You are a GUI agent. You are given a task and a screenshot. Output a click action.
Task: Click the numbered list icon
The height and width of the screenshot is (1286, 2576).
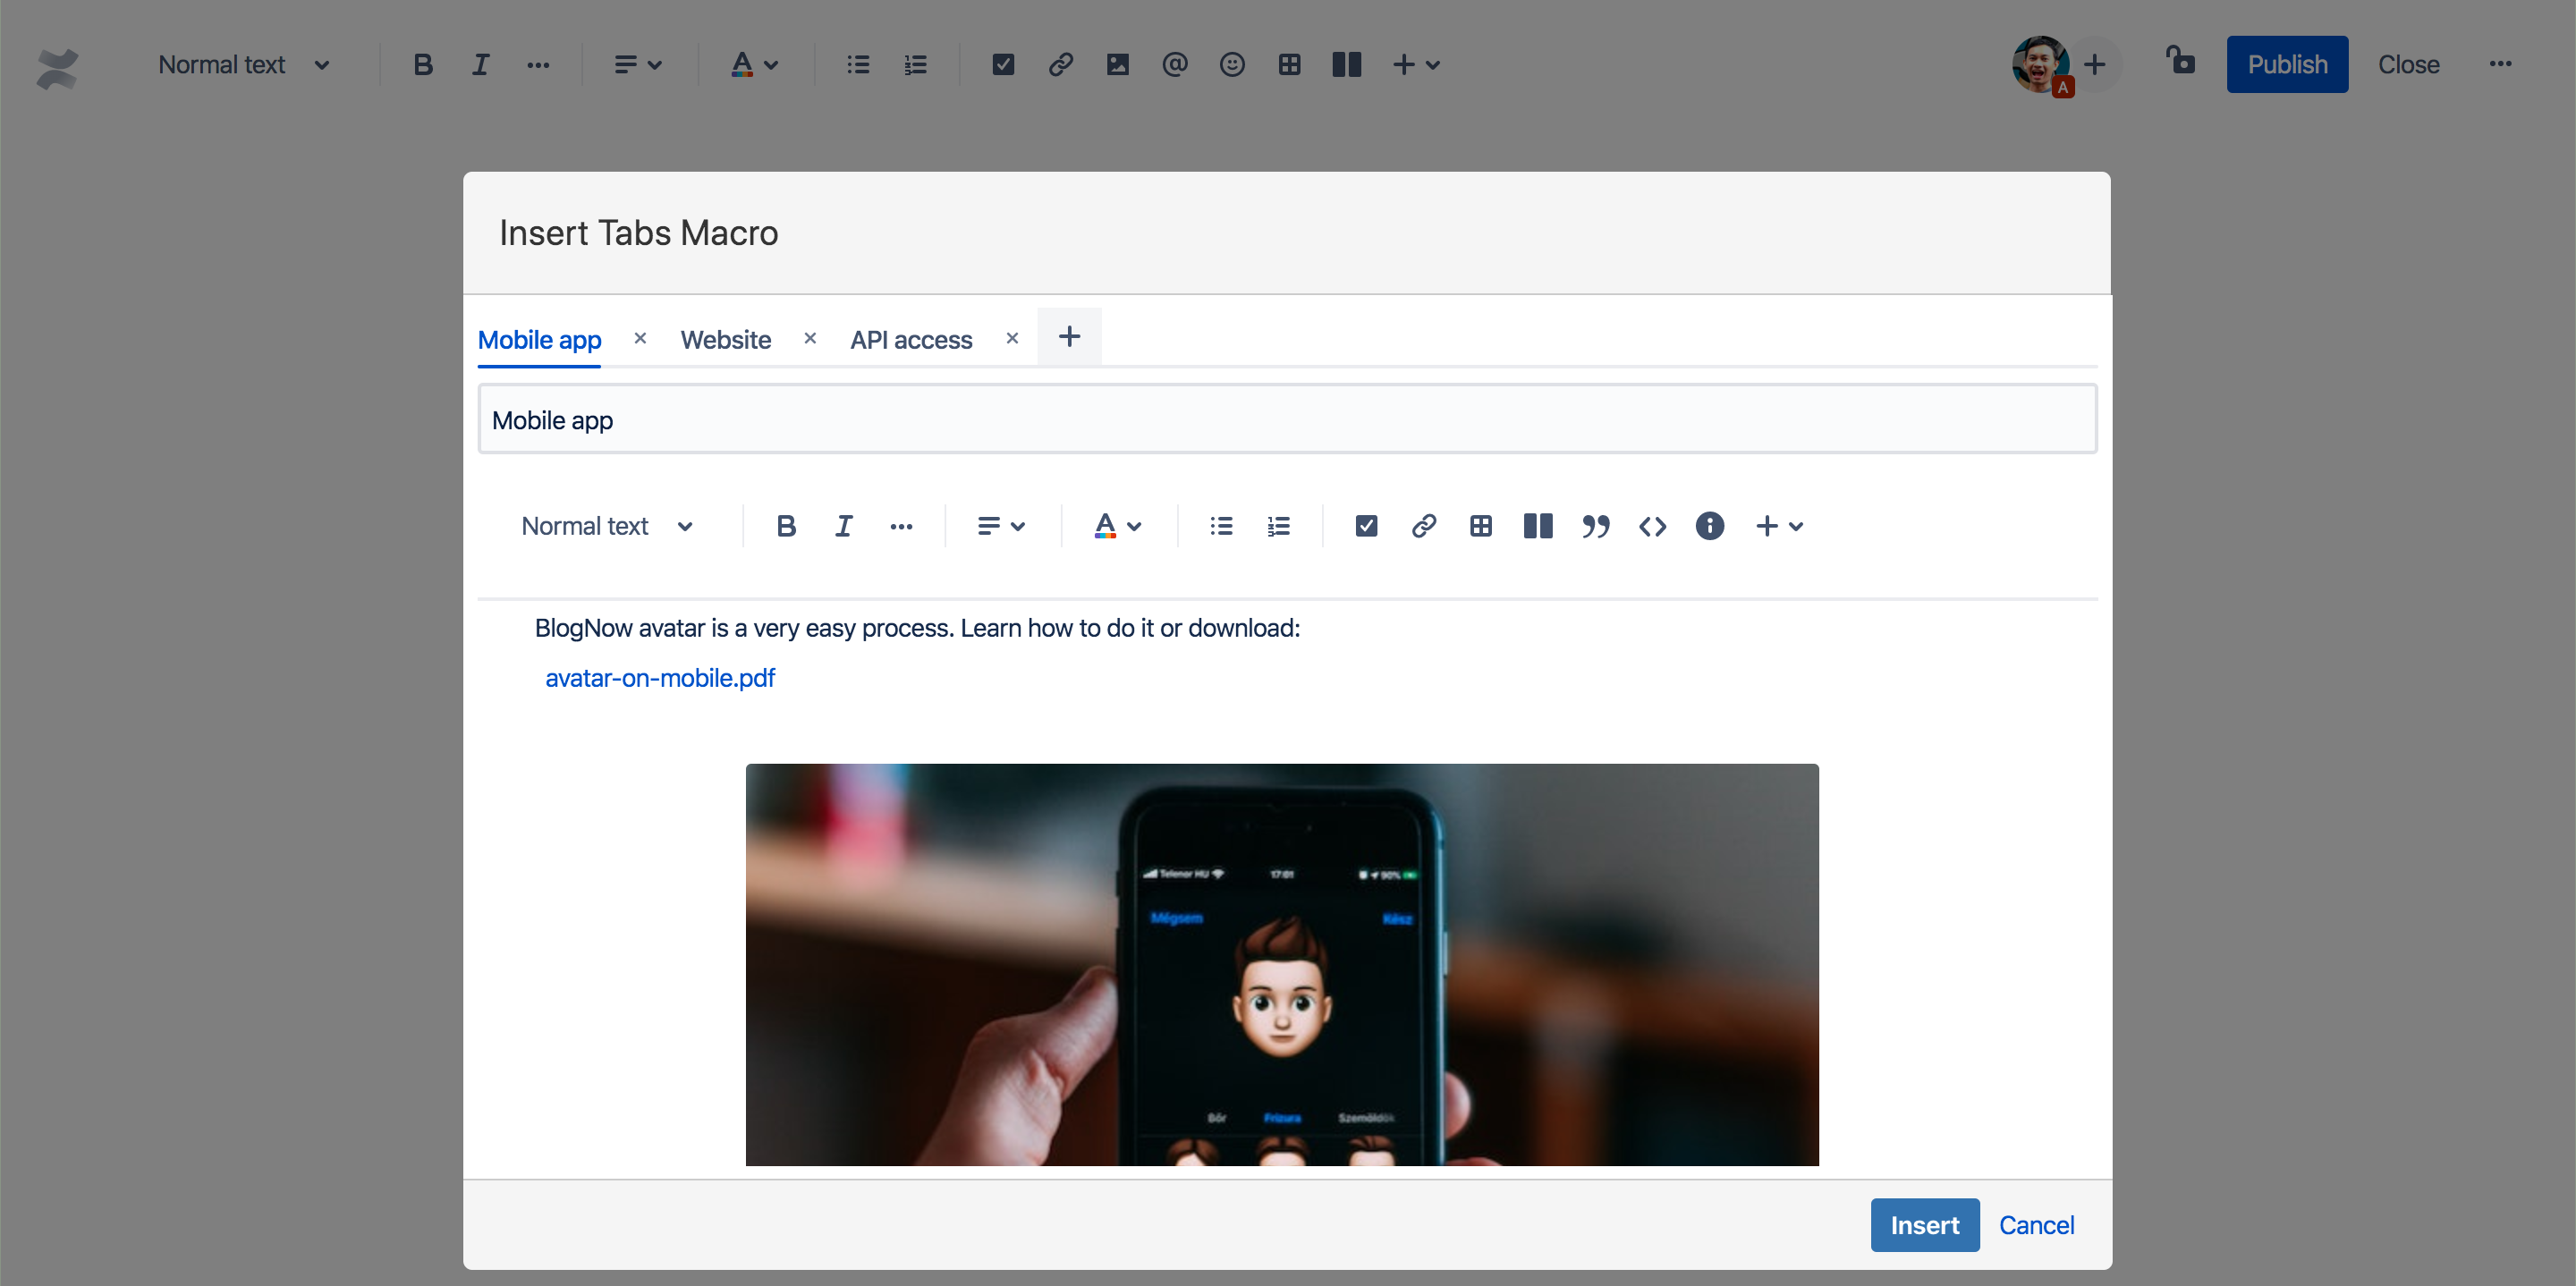(x=1278, y=526)
